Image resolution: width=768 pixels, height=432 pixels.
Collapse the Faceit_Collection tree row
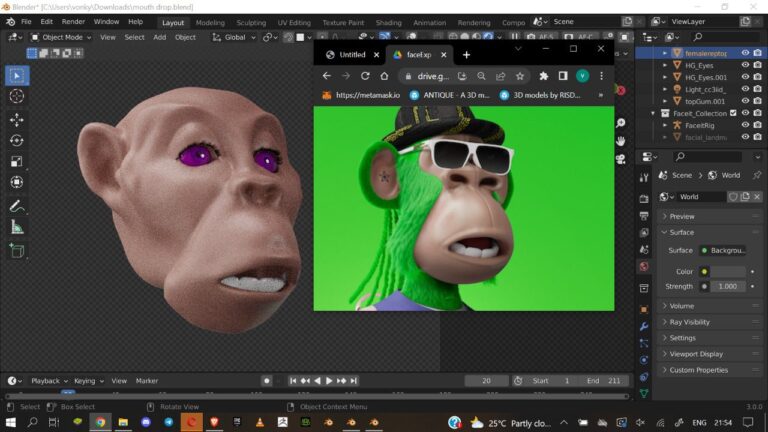click(x=653, y=113)
